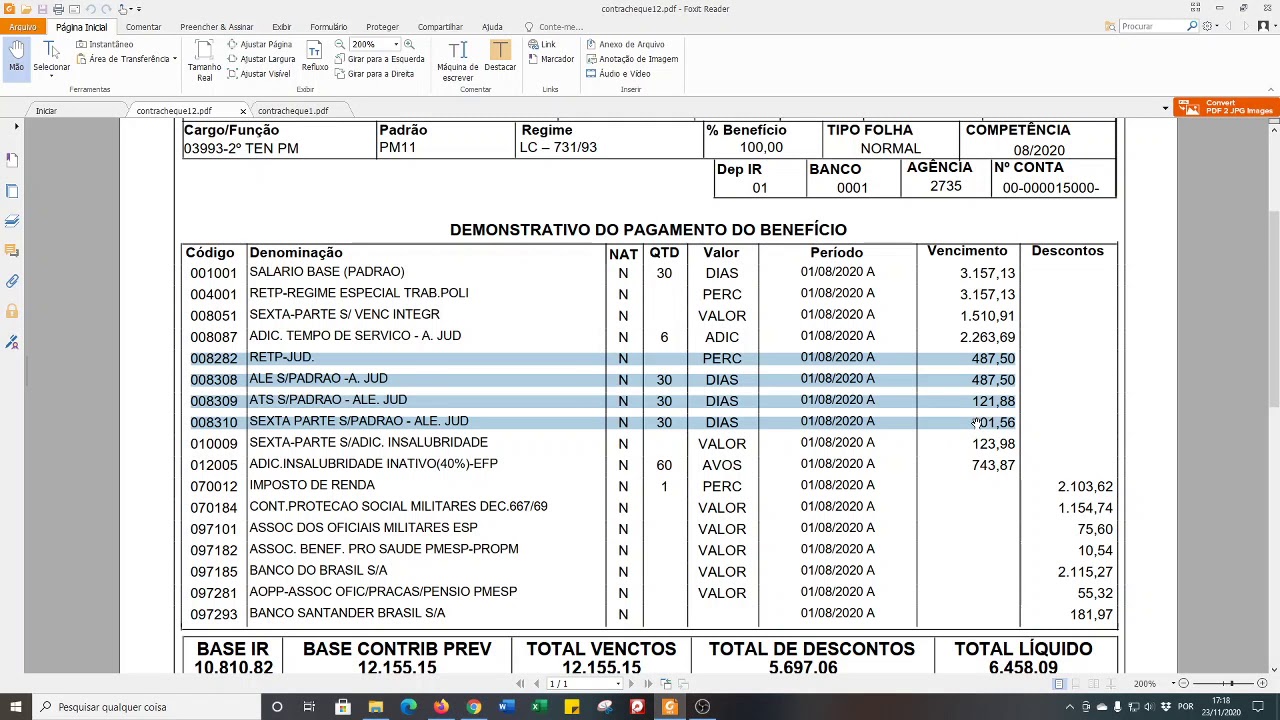Click the zoom slider in status bar

1222,684
